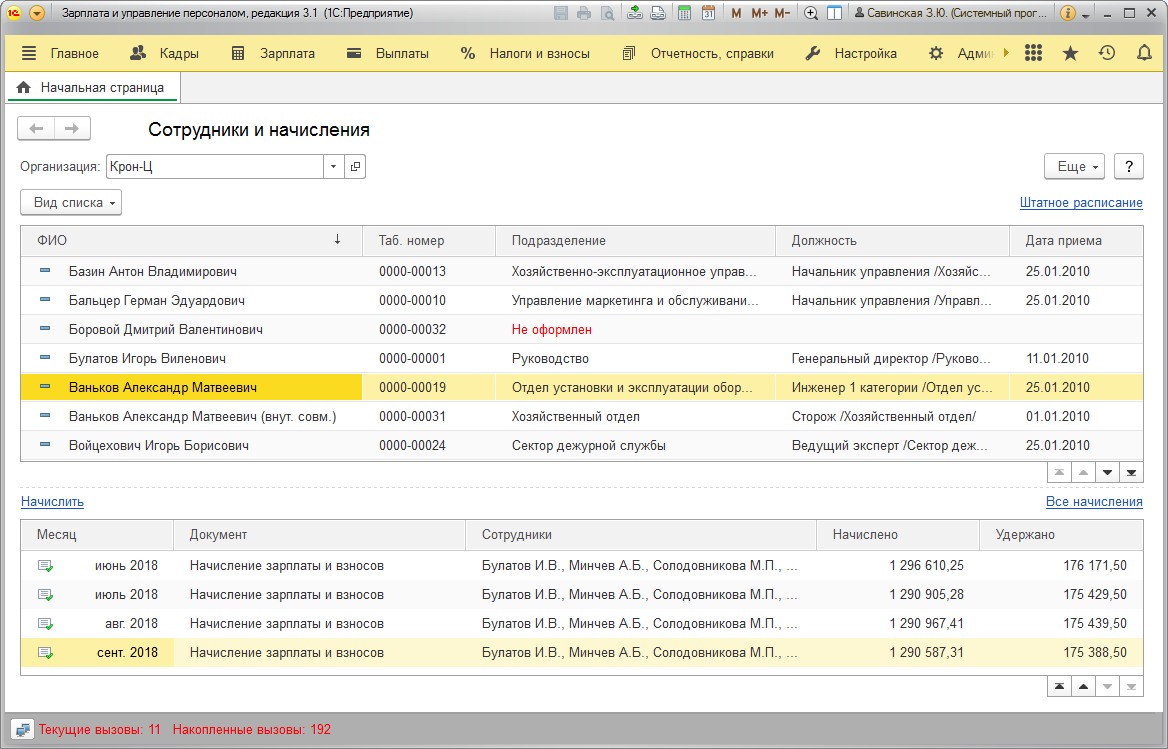This screenshot has width=1168, height=749.
Task: Click user Савинская З.Ю. in title bar
Action: (951, 13)
